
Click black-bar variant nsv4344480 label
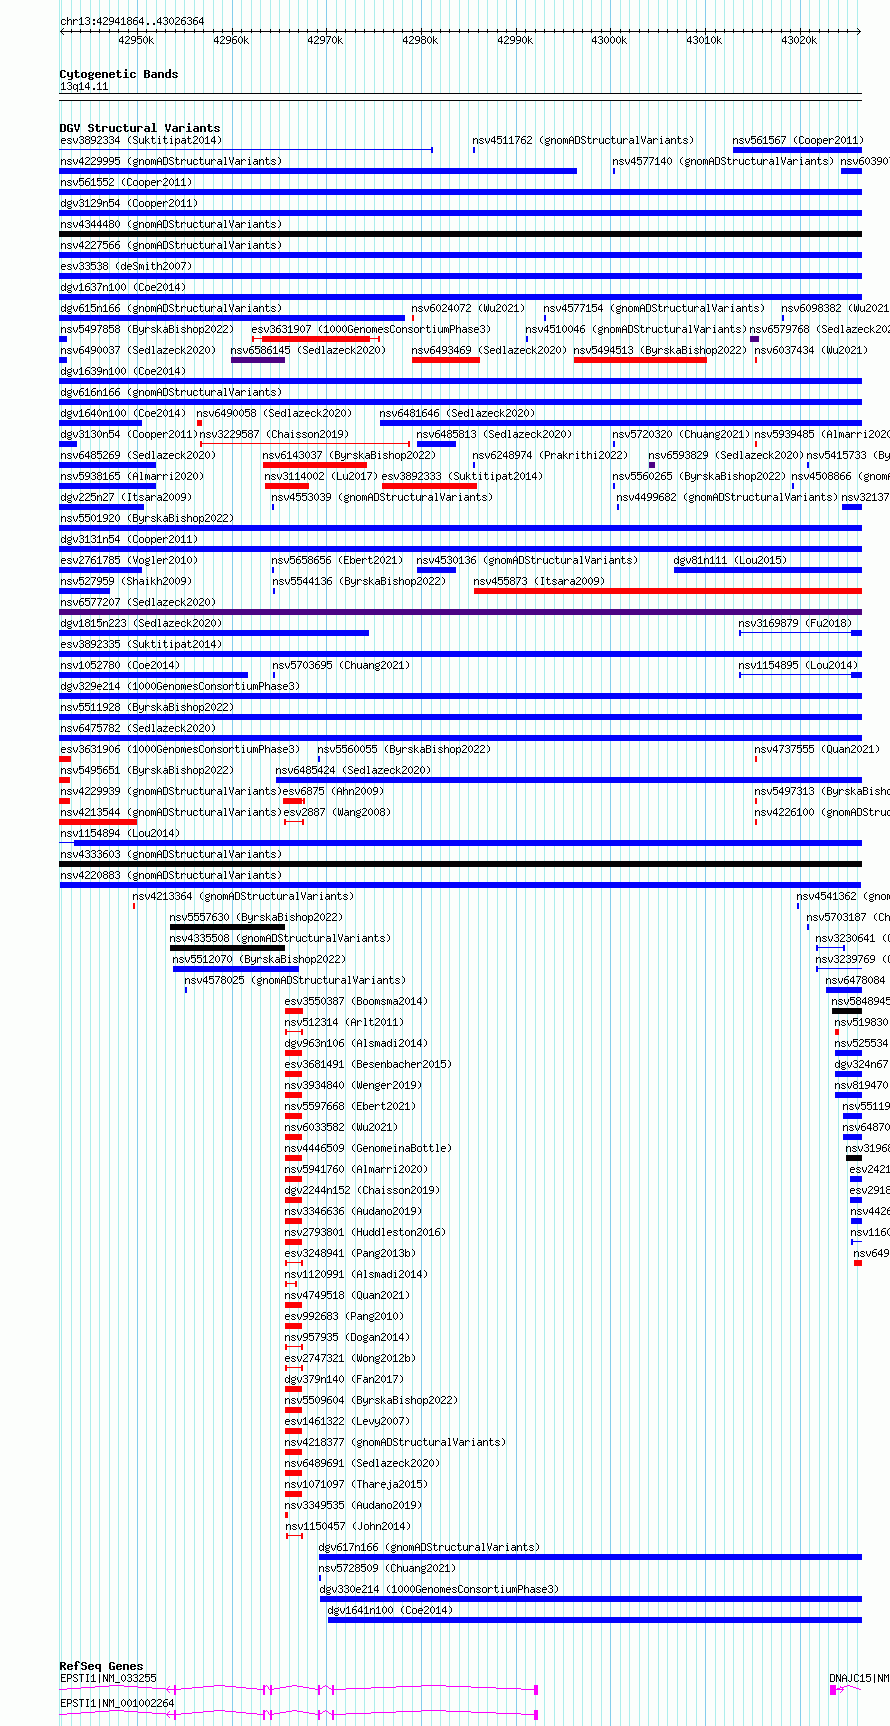point(171,225)
